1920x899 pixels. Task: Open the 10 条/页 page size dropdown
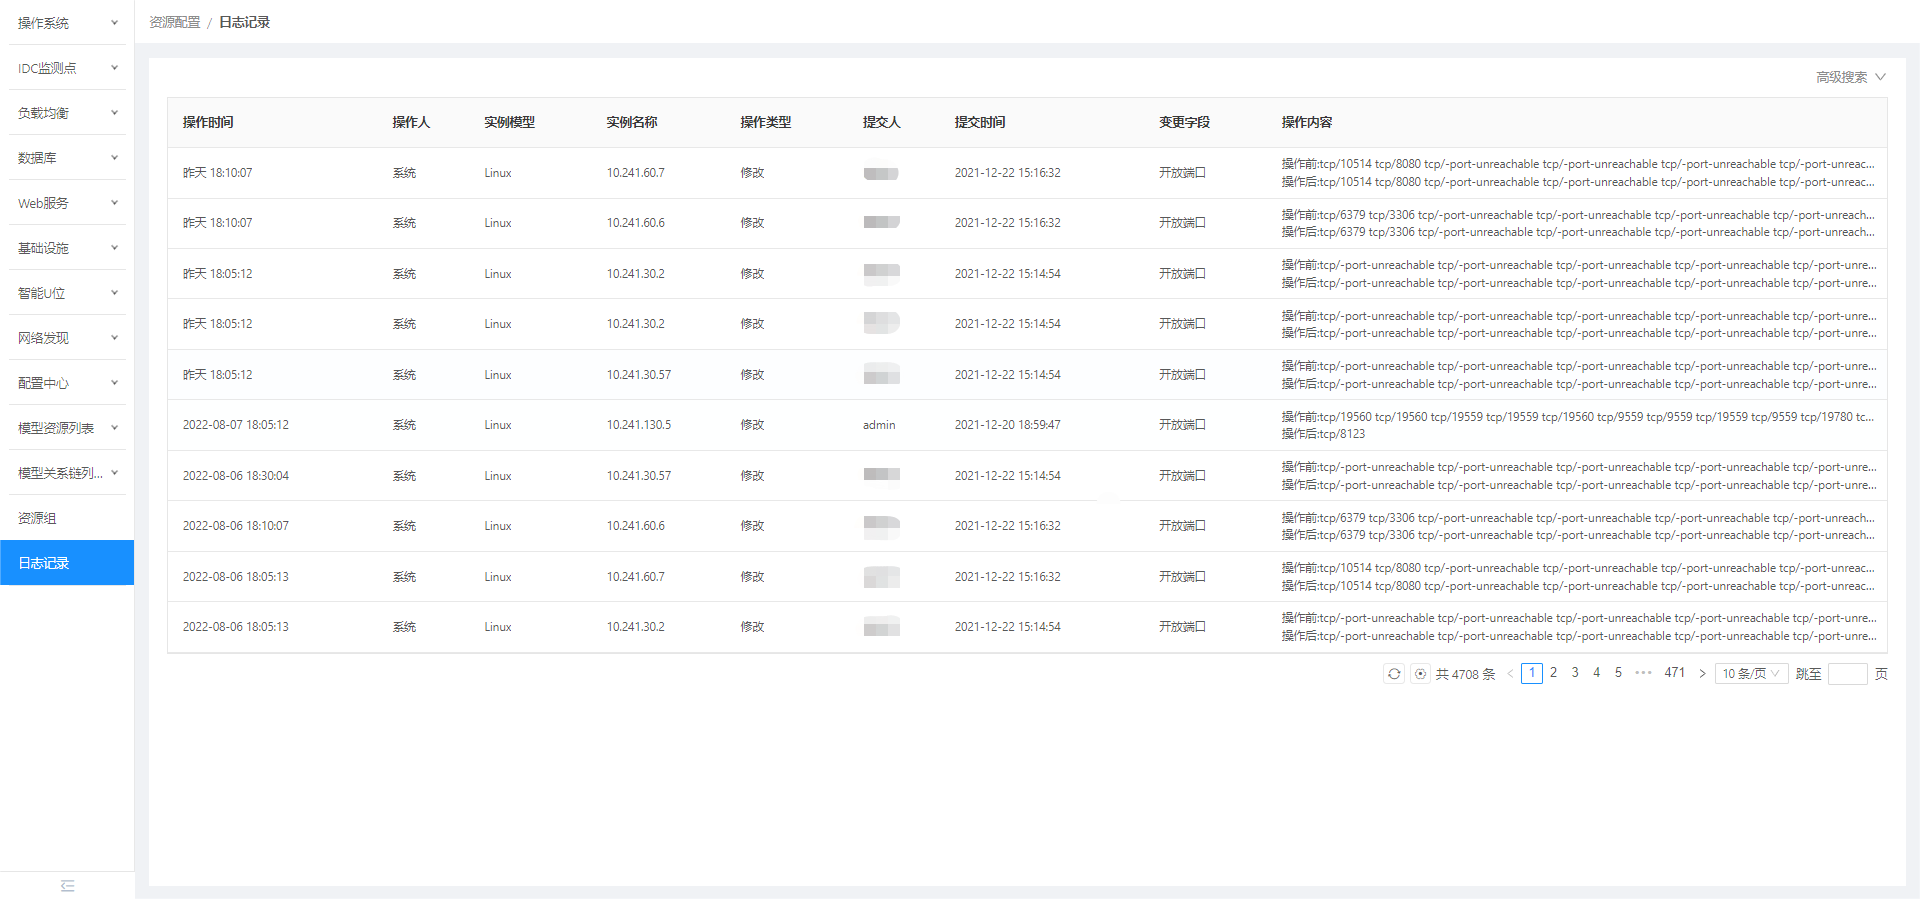coord(1751,674)
